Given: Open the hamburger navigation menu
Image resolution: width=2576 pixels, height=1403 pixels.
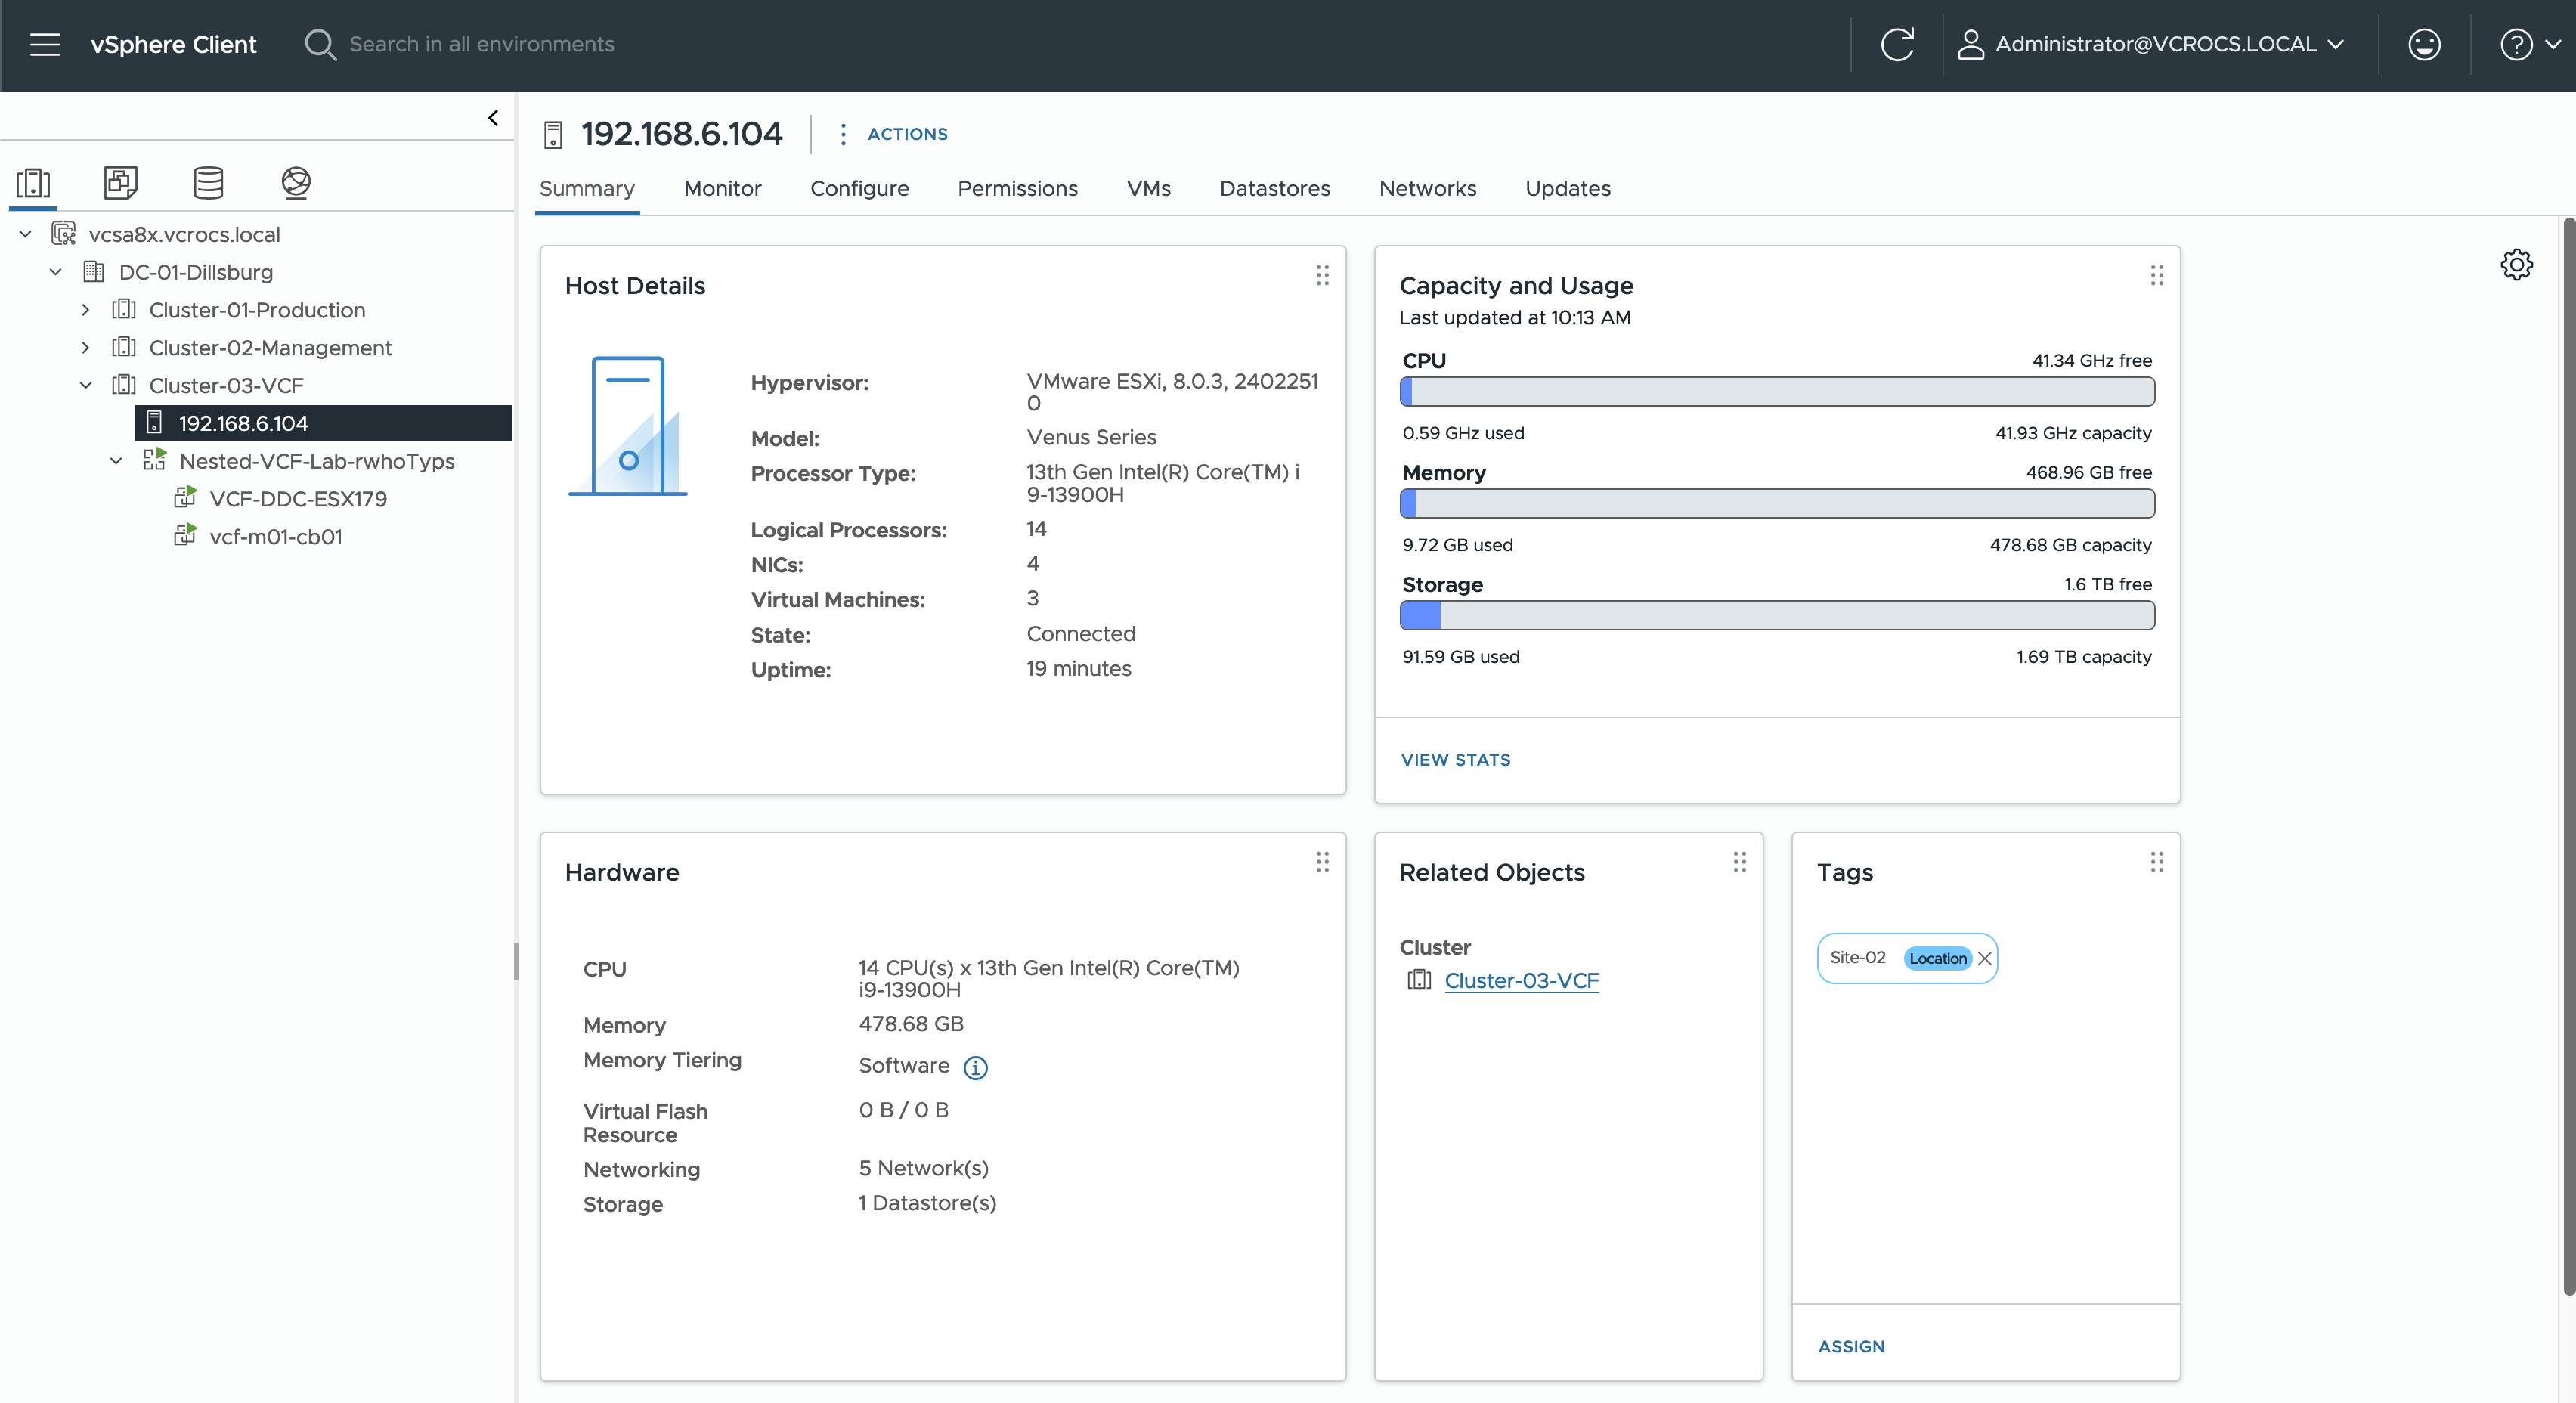Looking at the screenshot, I should 45,44.
